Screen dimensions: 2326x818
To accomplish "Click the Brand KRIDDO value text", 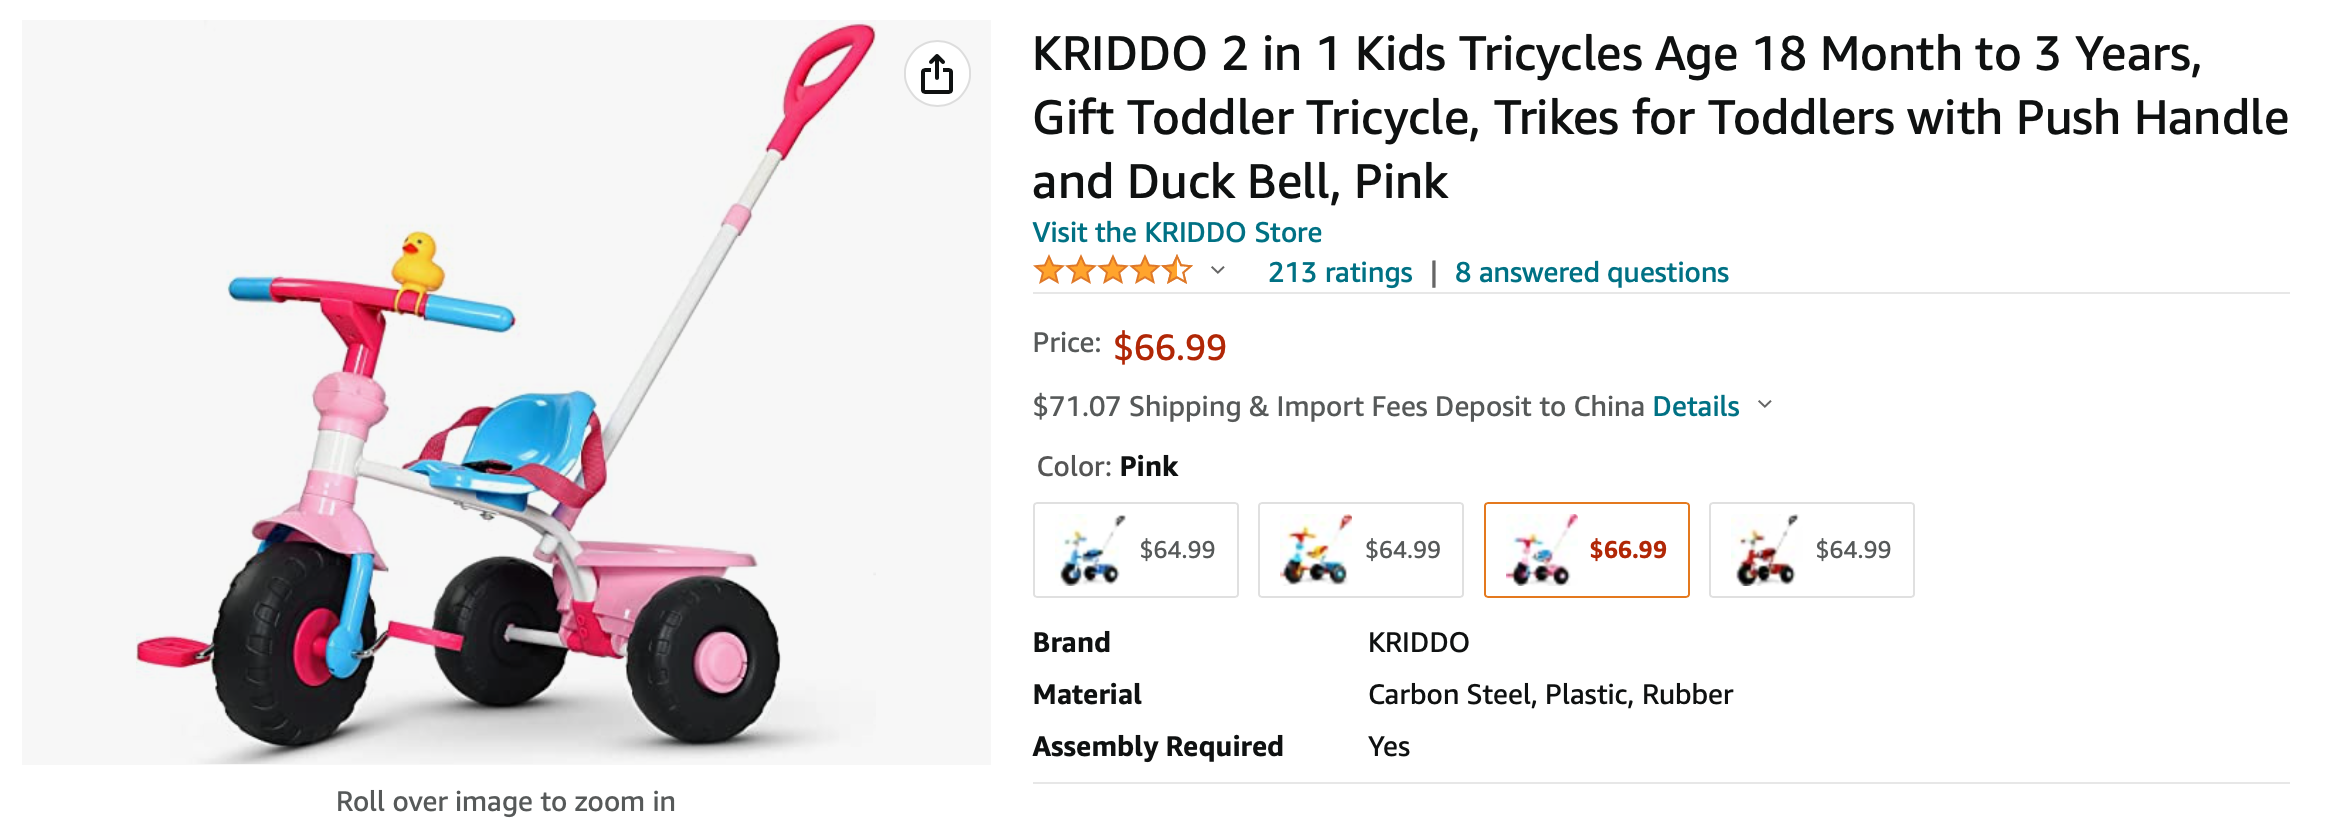I will click(x=1418, y=642).
